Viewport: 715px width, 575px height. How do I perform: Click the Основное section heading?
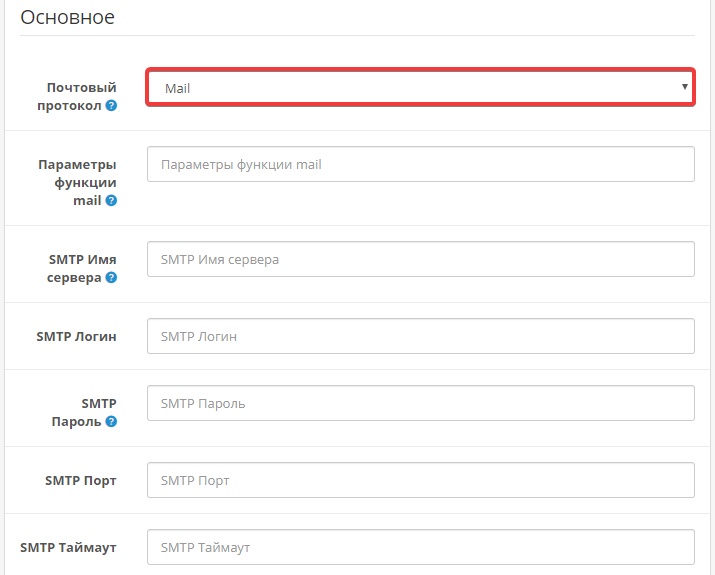(67, 17)
